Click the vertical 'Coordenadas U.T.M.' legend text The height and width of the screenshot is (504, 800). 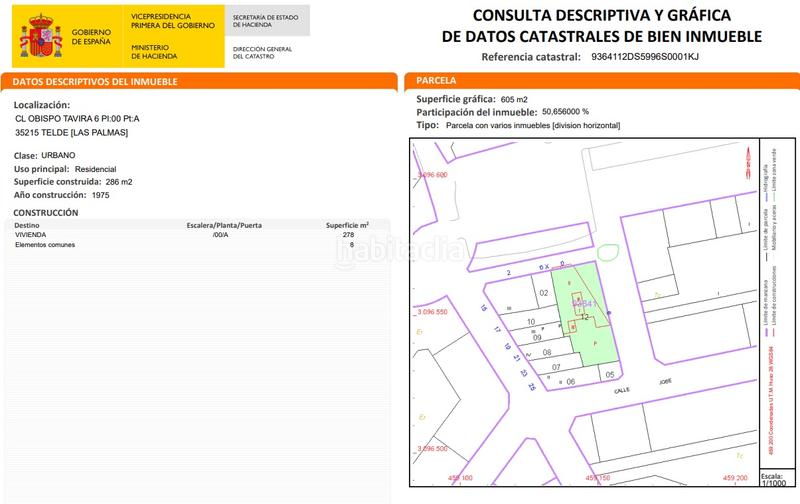(x=770, y=400)
